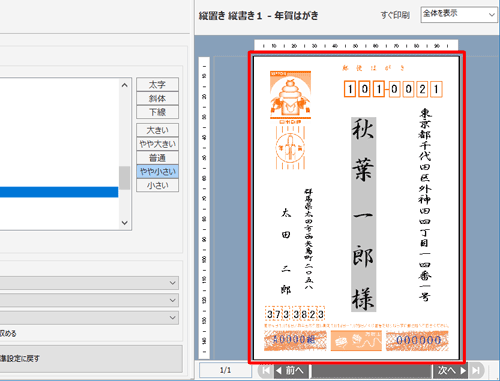Pick 小さい font size
The image size is (500, 381).
pyautogui.click(x=157, y=185)
